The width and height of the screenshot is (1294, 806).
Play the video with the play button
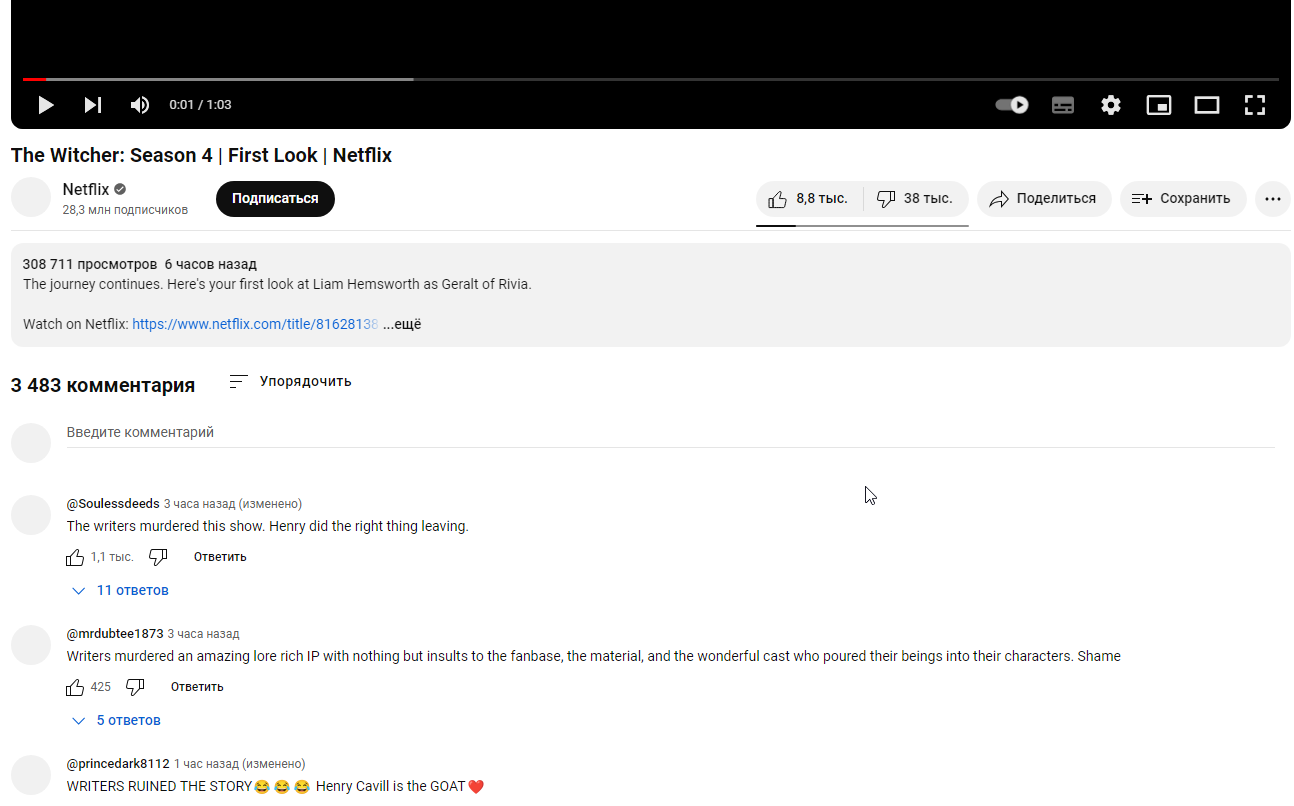(x=46, y=105)
